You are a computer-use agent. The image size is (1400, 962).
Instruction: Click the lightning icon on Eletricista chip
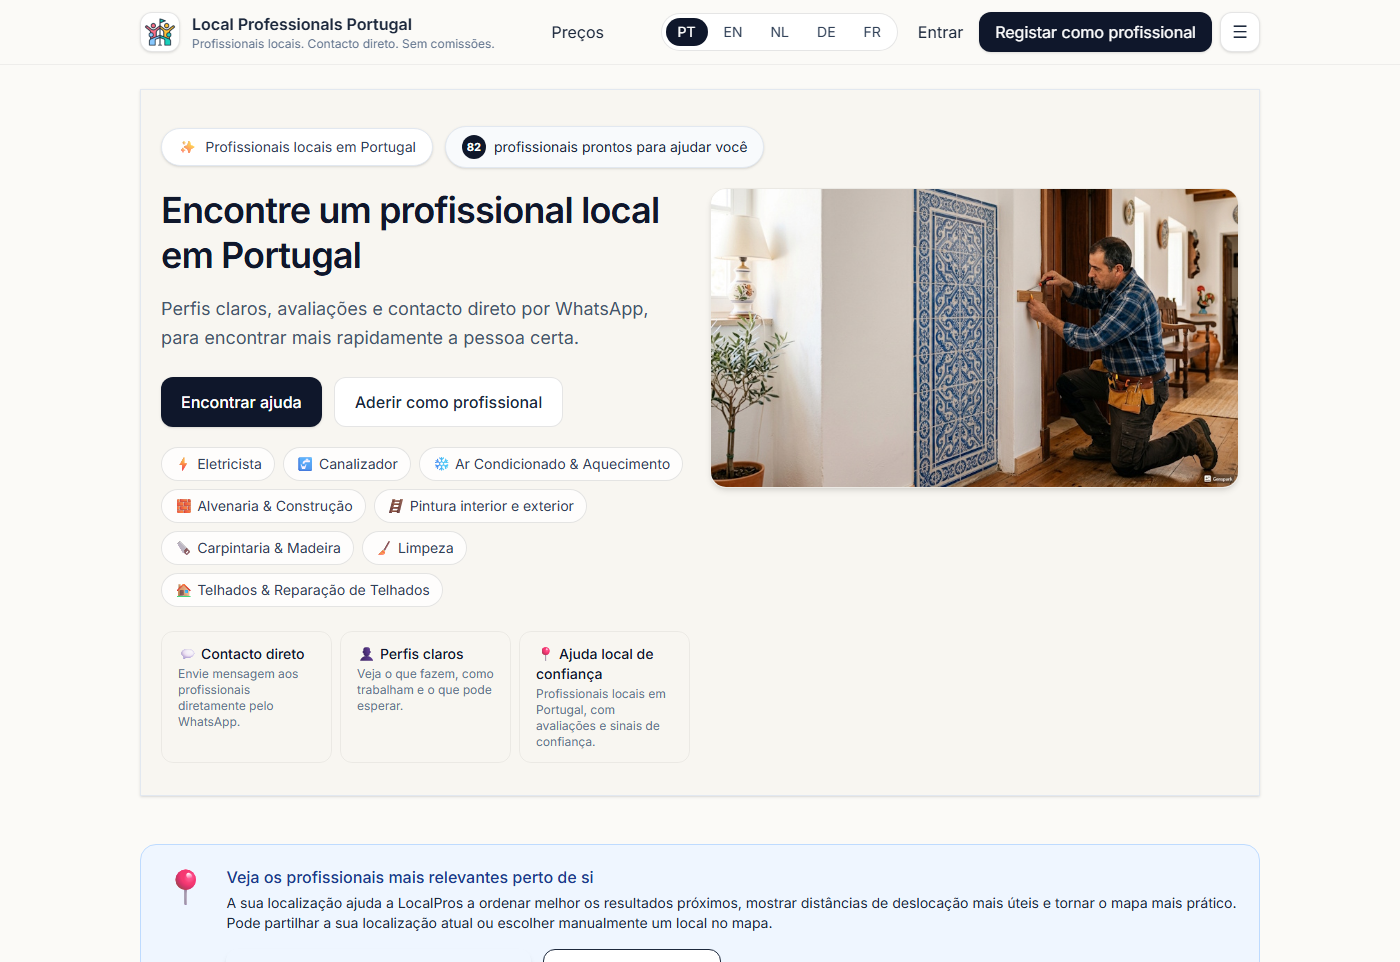[183, 464]
